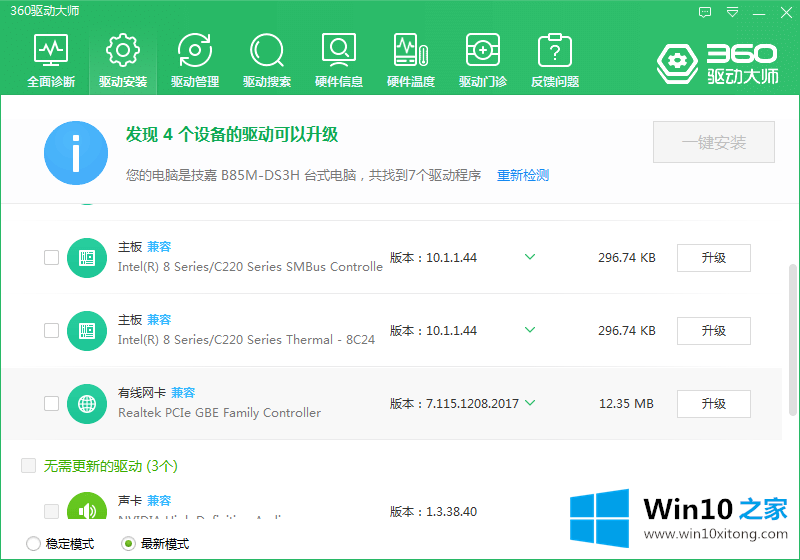
Task: Switch to the 全面诊断 tab label
Action: pyautogui.click(x=51, y=82)
